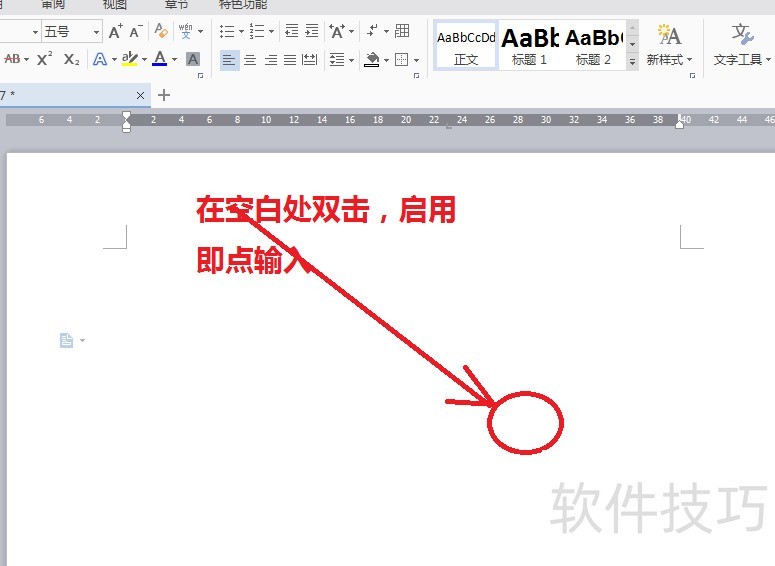Screen dimensions: 775x566
Task: Open the 视图 view ribbon tab
Action: click(115, 4)
